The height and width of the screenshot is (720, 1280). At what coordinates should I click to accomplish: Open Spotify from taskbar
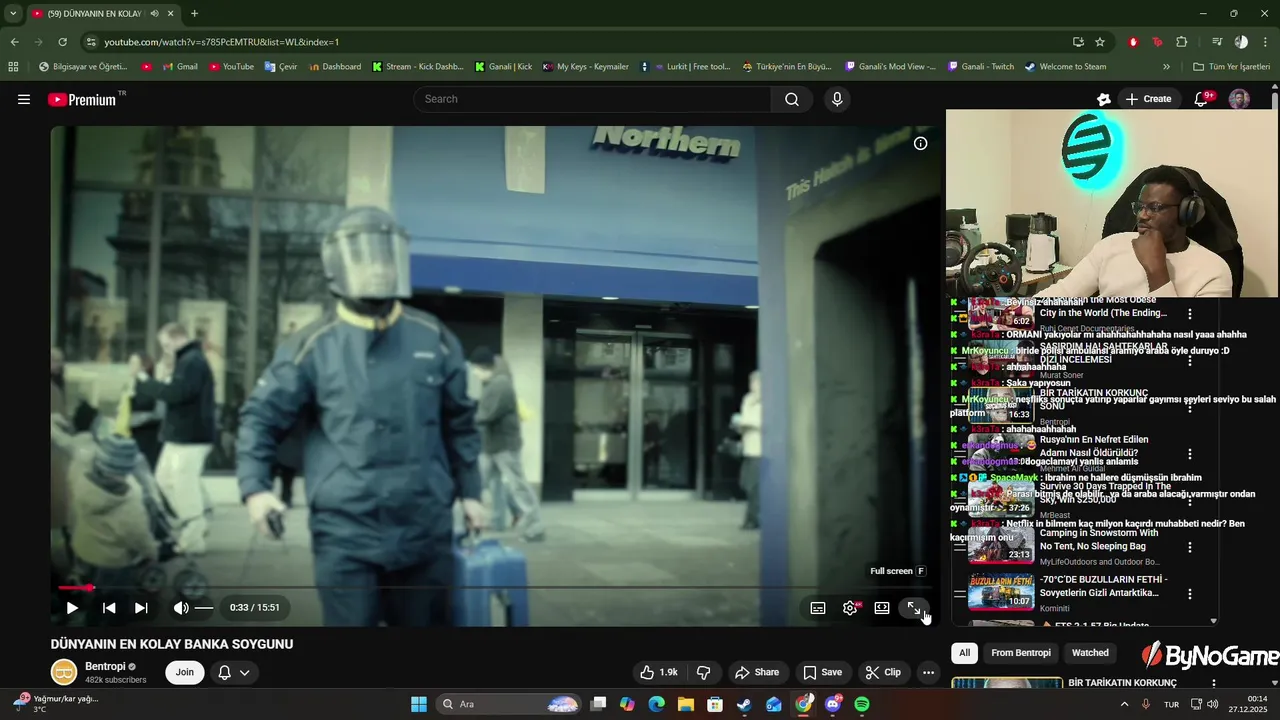click(x=862, y=704)
